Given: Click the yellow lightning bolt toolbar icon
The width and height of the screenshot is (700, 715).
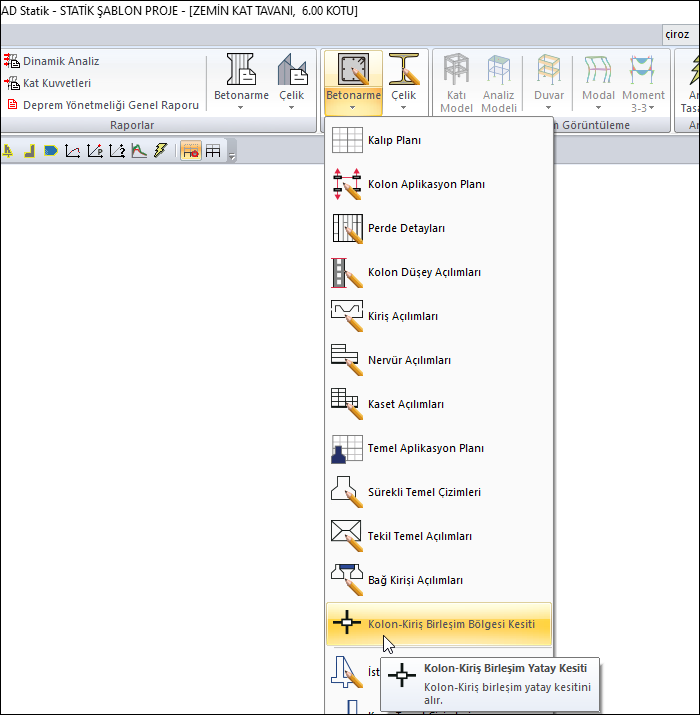Looking at the screenshot, I should tap(161, 150).
